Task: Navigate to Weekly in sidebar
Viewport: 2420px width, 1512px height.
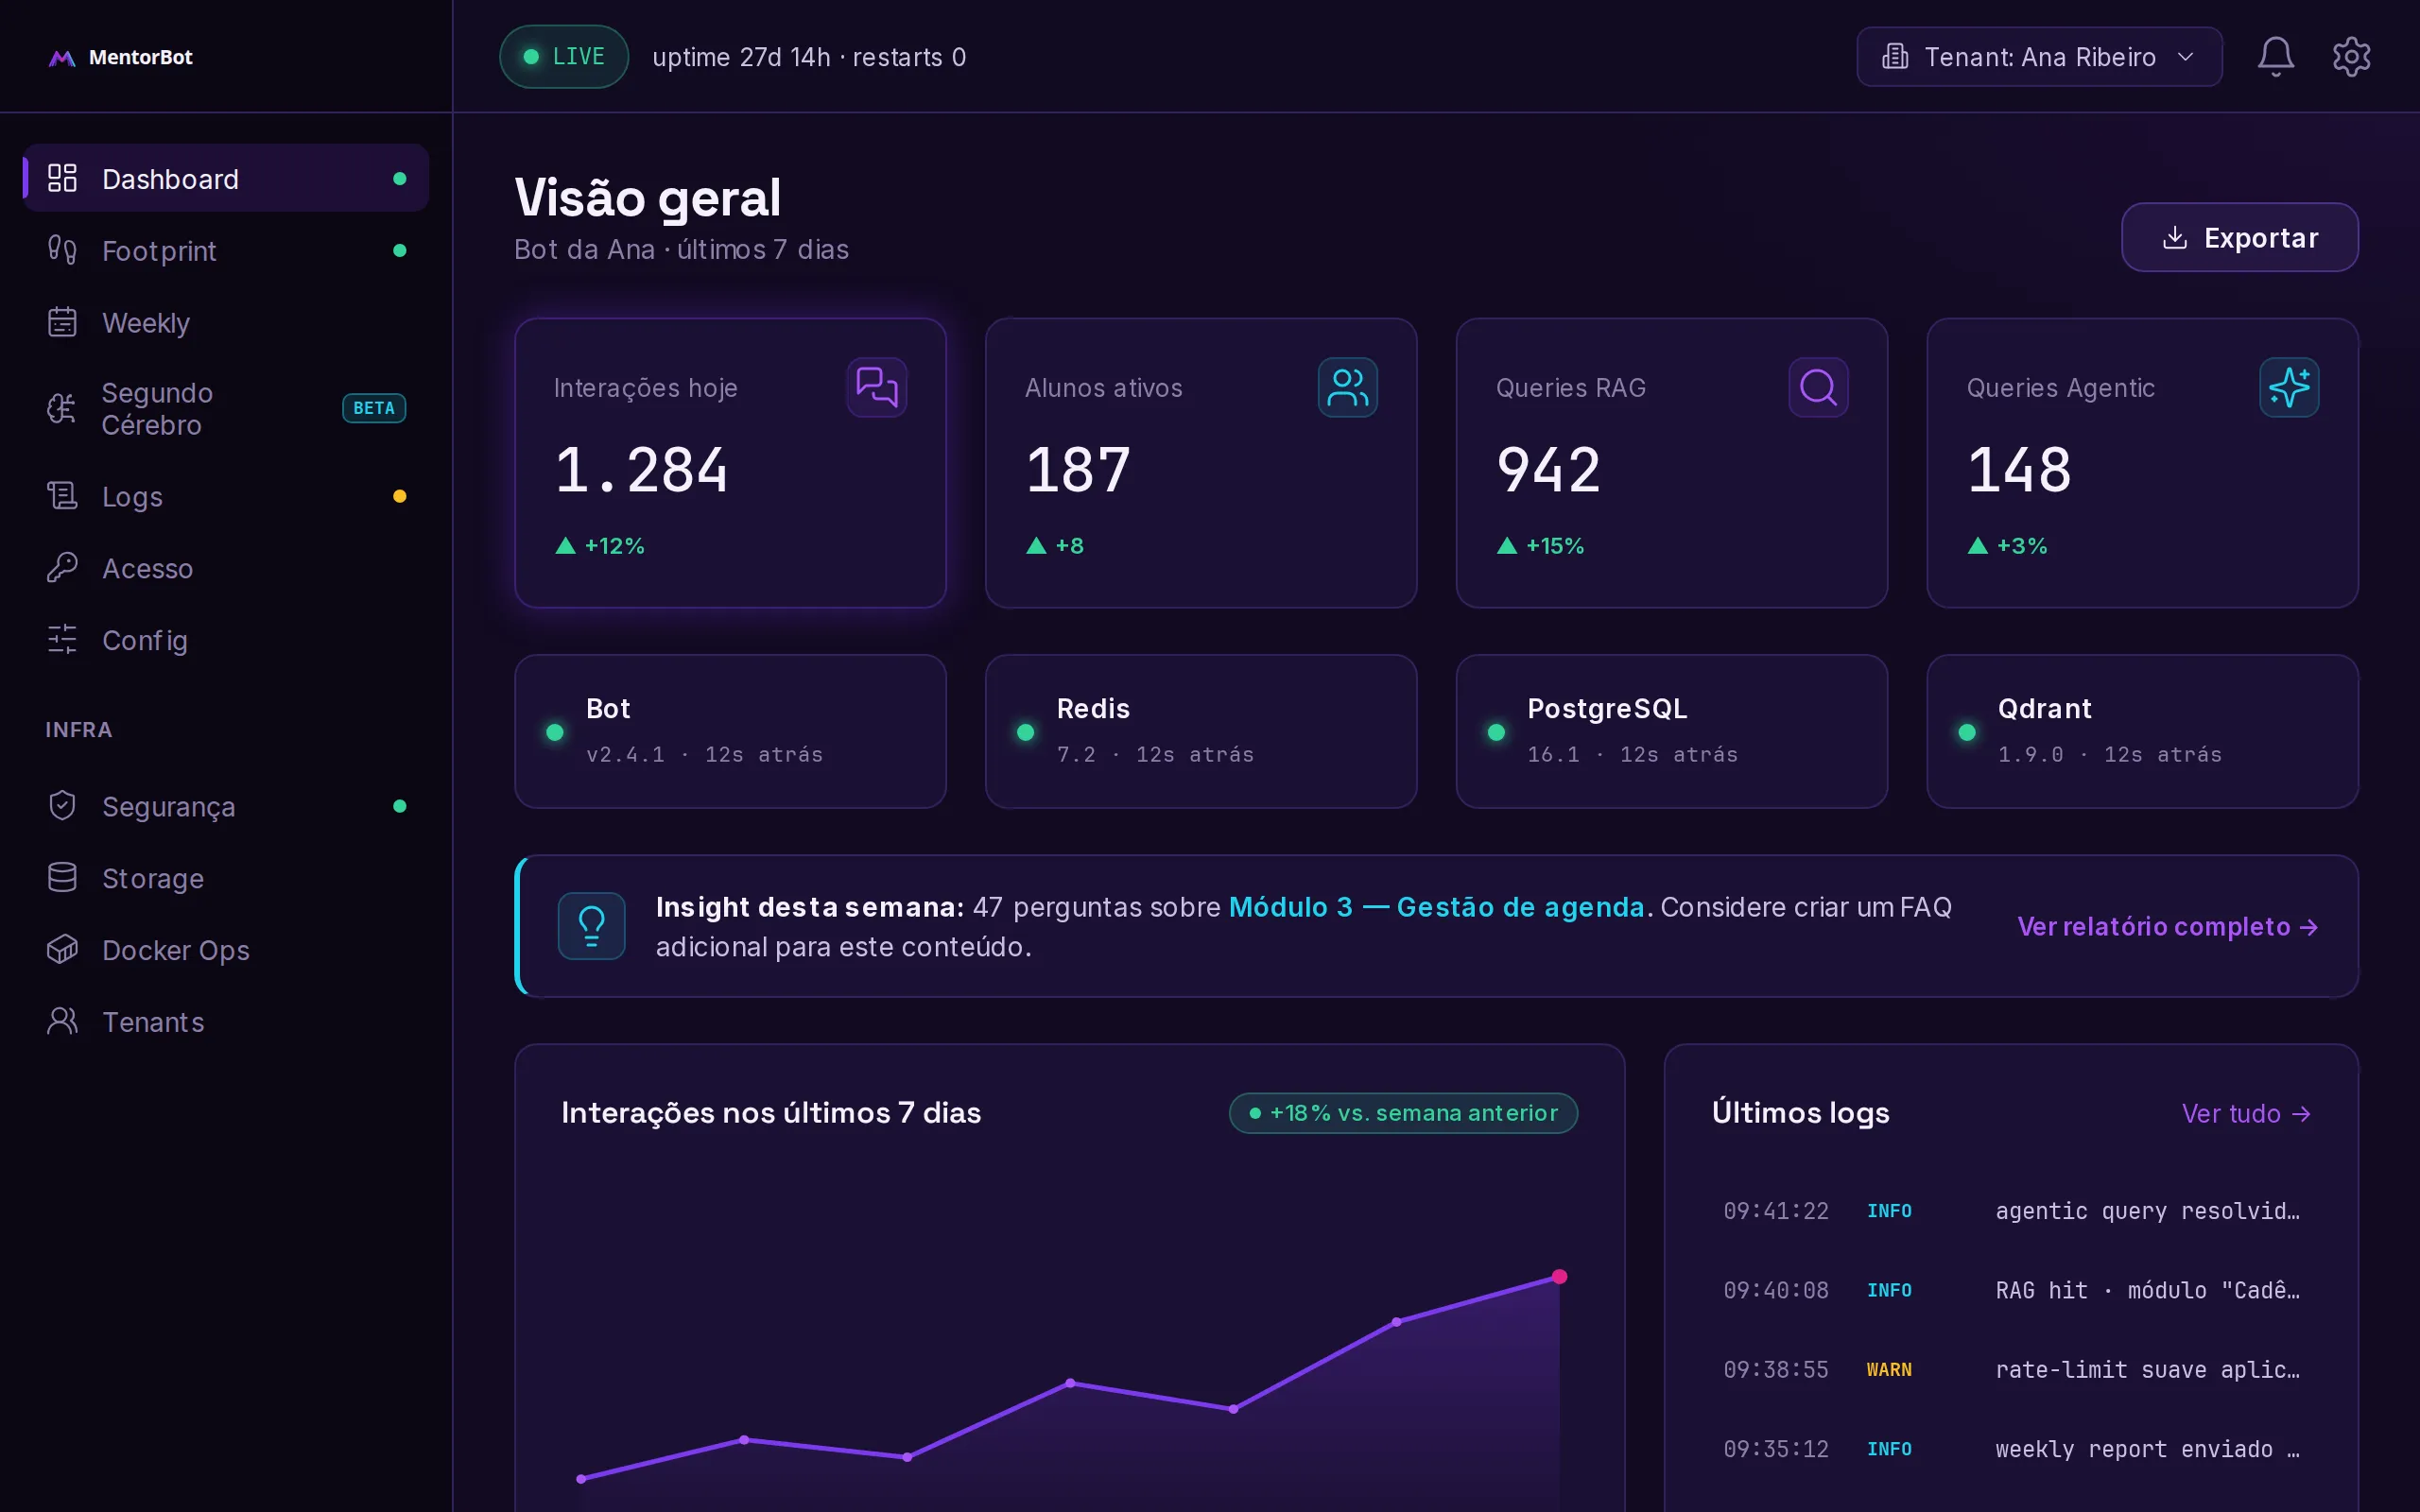Action: click(x=226, y=322)
